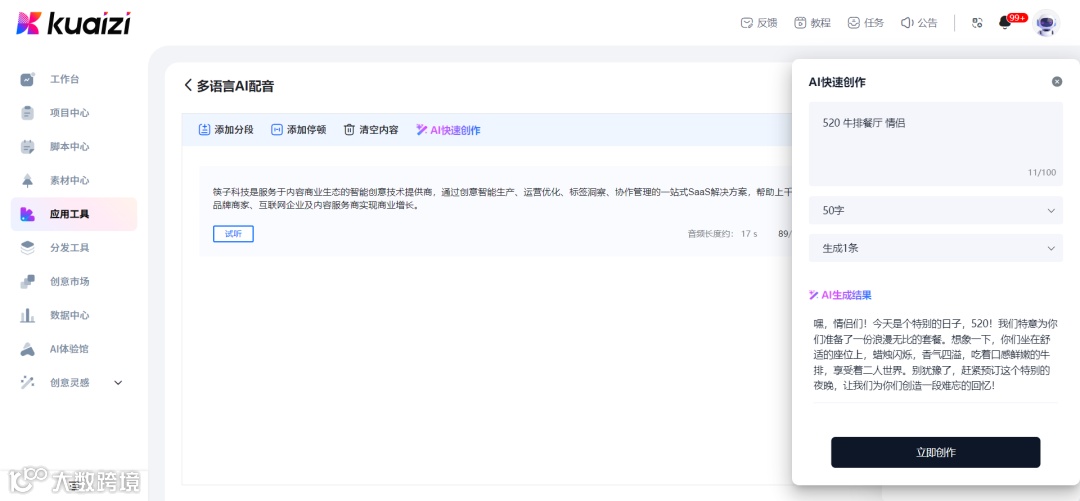Click the translate icon in the header
Screen dimensions: 1080x501
click(977, 23)
